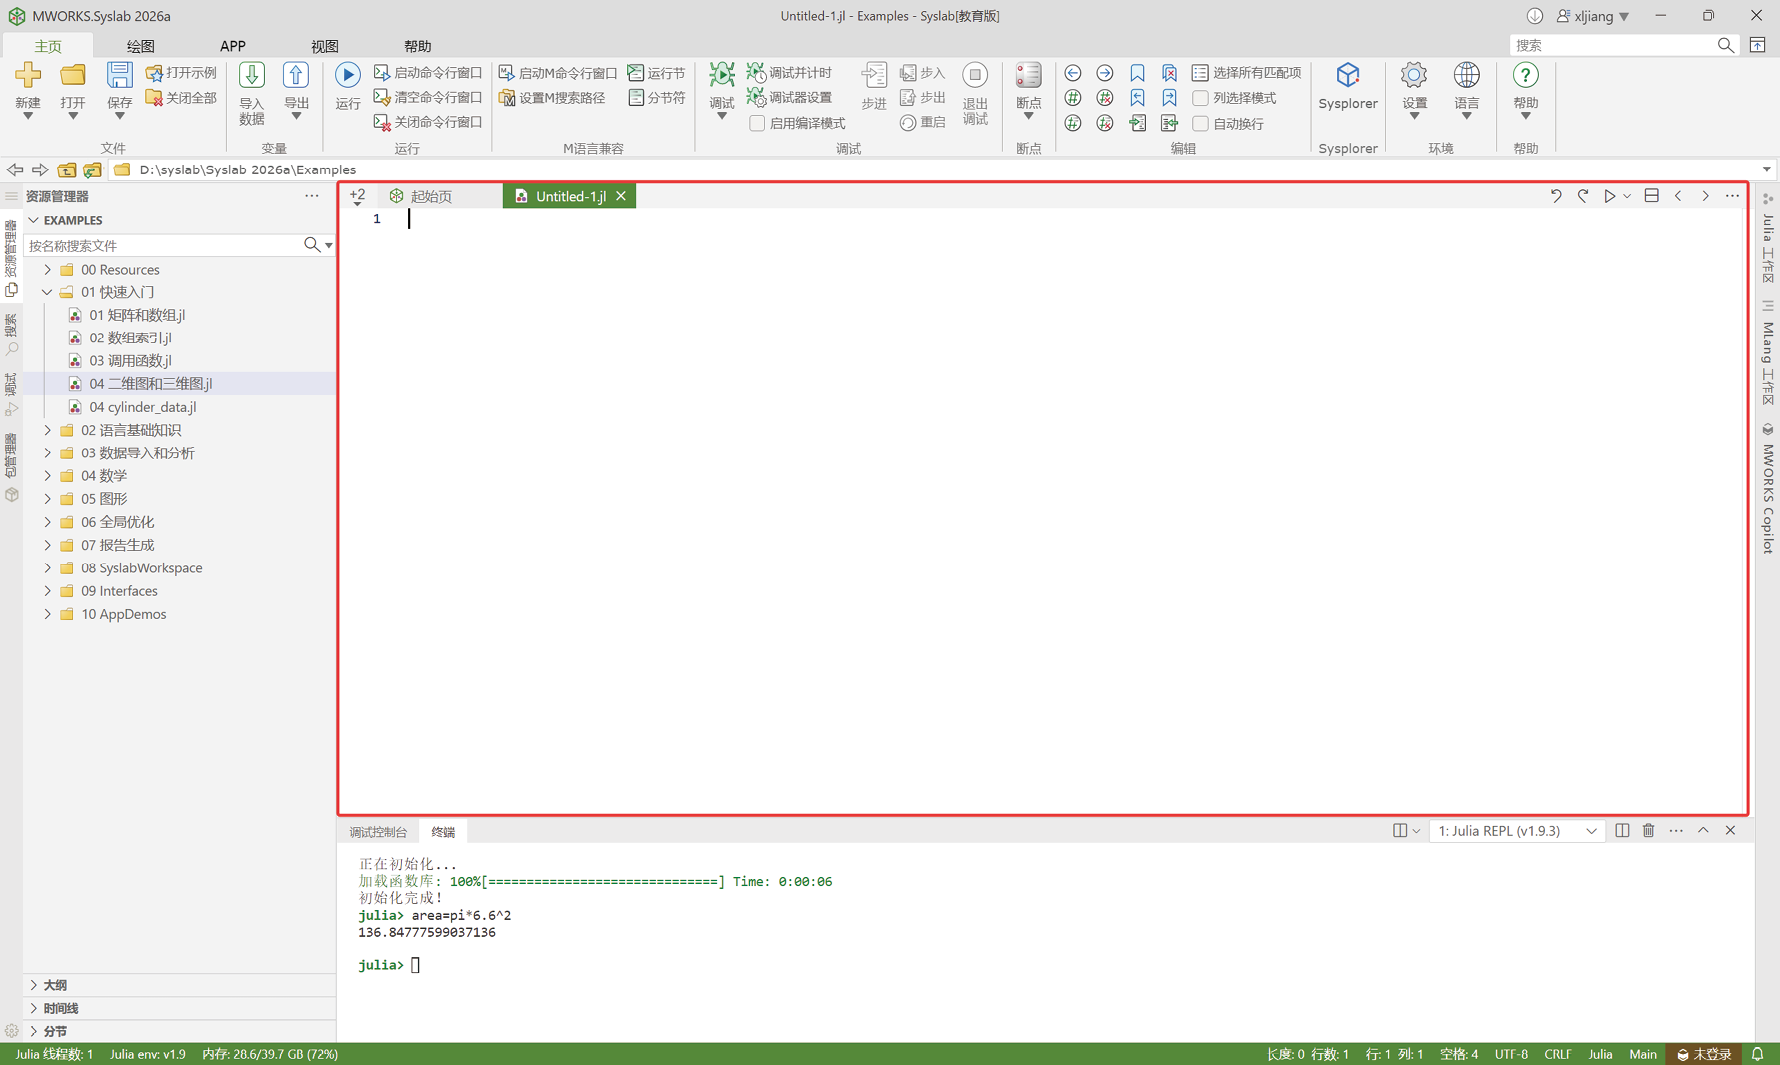The height and width of the screenshot is (1065, 1780).
Task: Click the 设置 (Settings) gear icon
Action: point(1414,75)
